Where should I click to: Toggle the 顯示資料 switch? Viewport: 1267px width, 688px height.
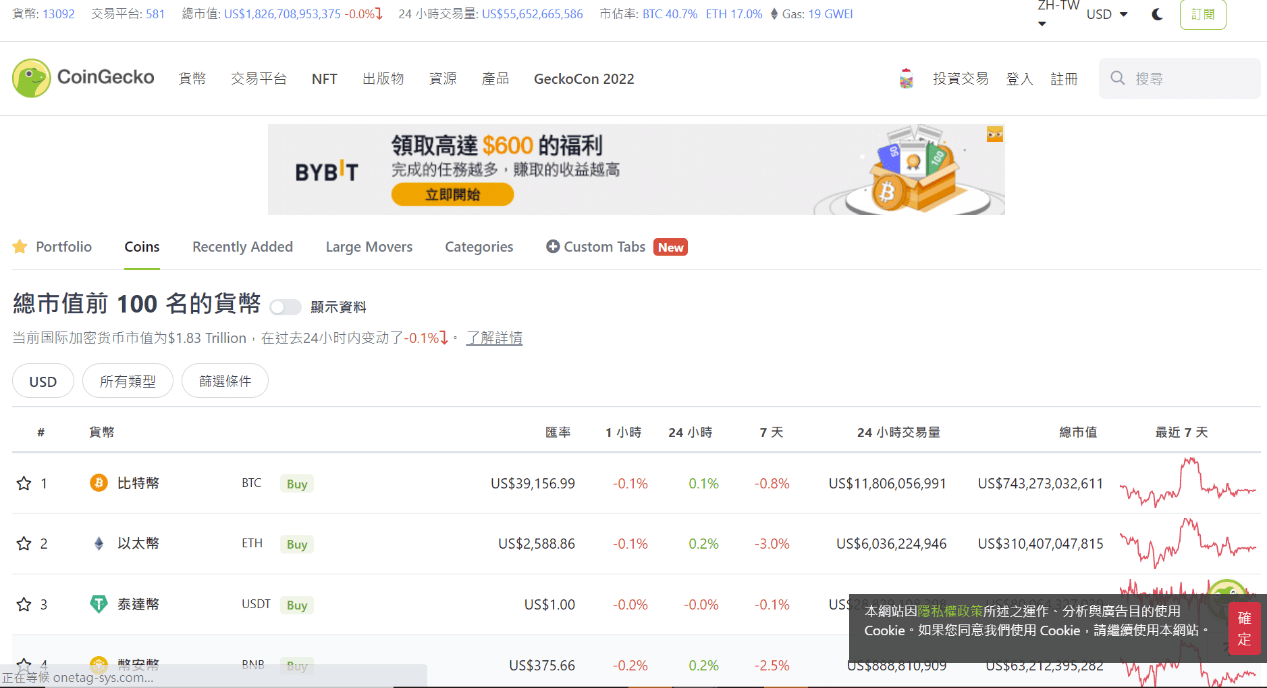(x=285, y=309)
